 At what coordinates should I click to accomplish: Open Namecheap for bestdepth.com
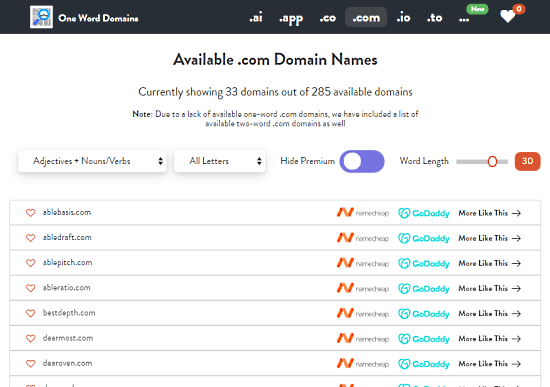363,313
